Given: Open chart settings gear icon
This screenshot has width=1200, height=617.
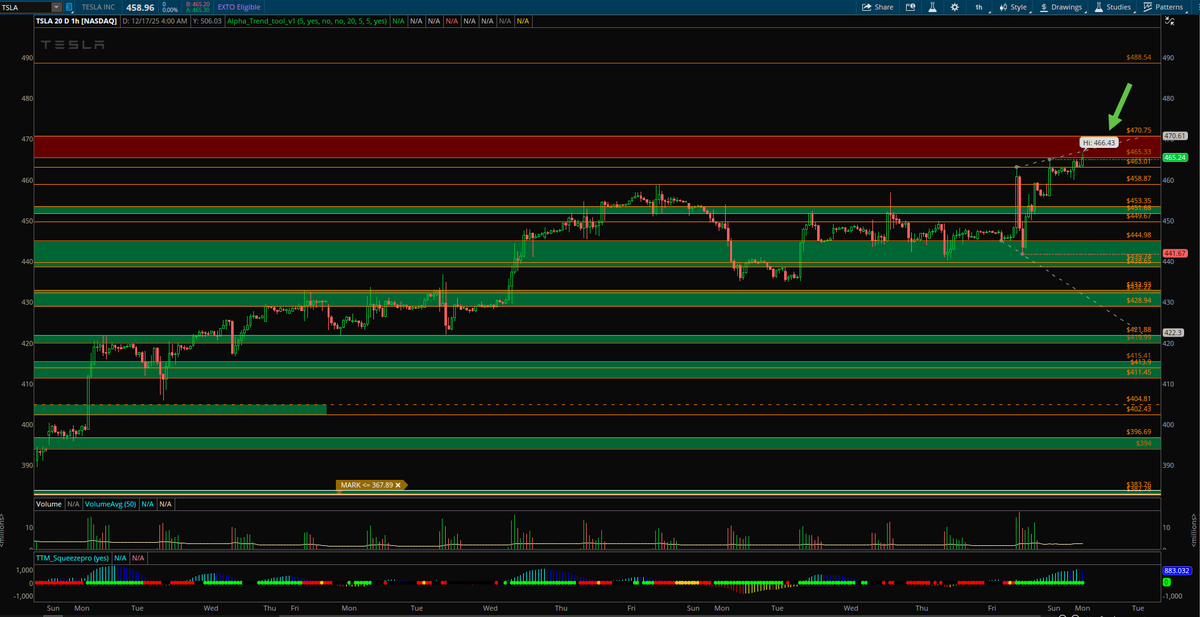Looking at the screenshot, I should point(954,7).
